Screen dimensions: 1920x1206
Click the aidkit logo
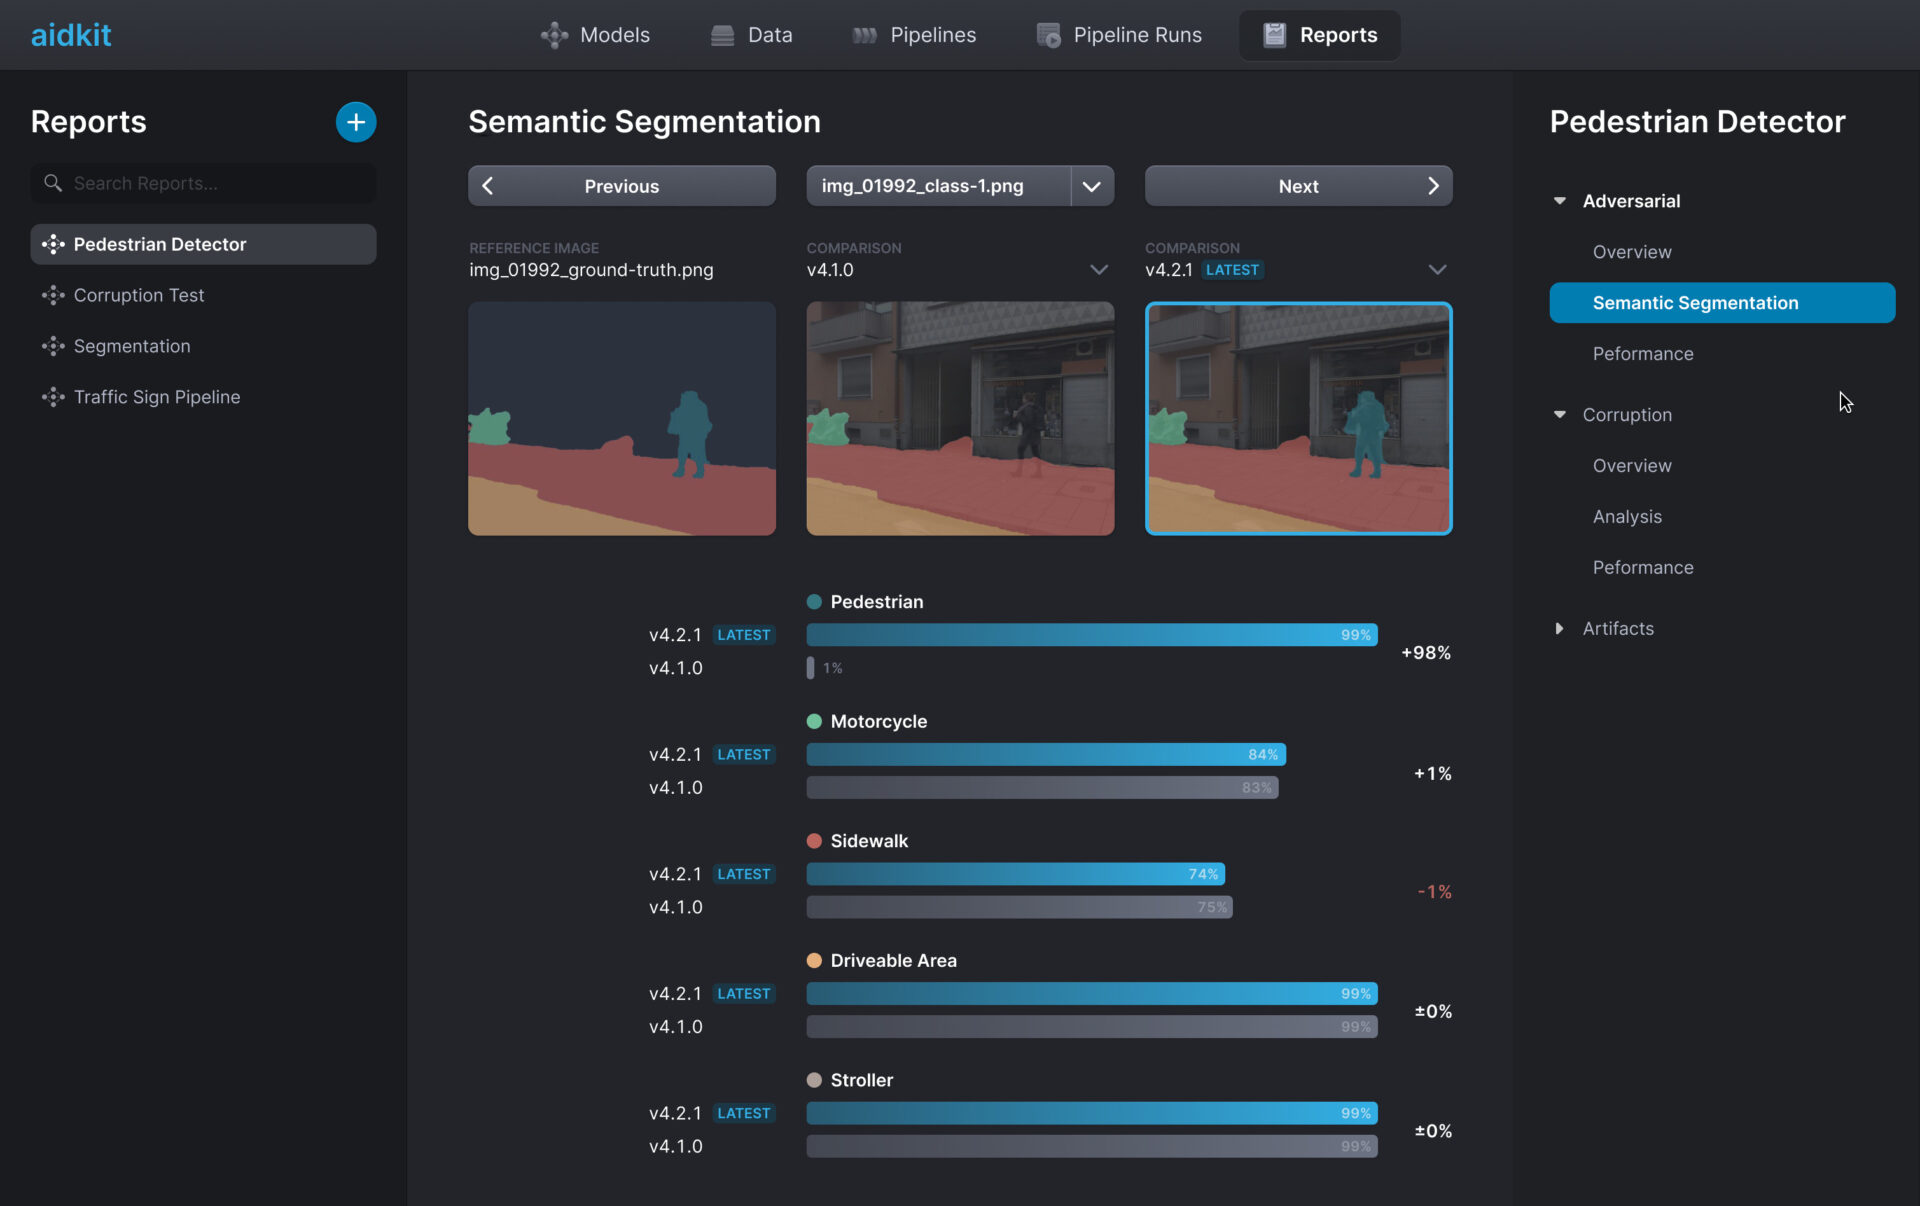71,35
